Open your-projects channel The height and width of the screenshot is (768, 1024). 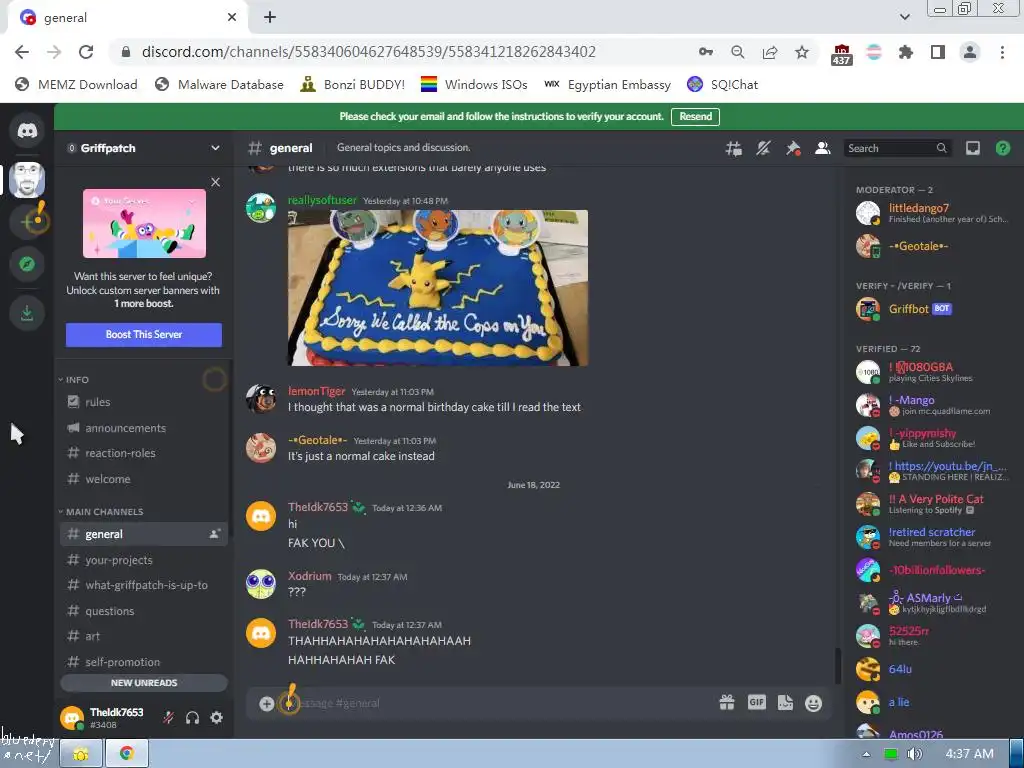[144, 560]
